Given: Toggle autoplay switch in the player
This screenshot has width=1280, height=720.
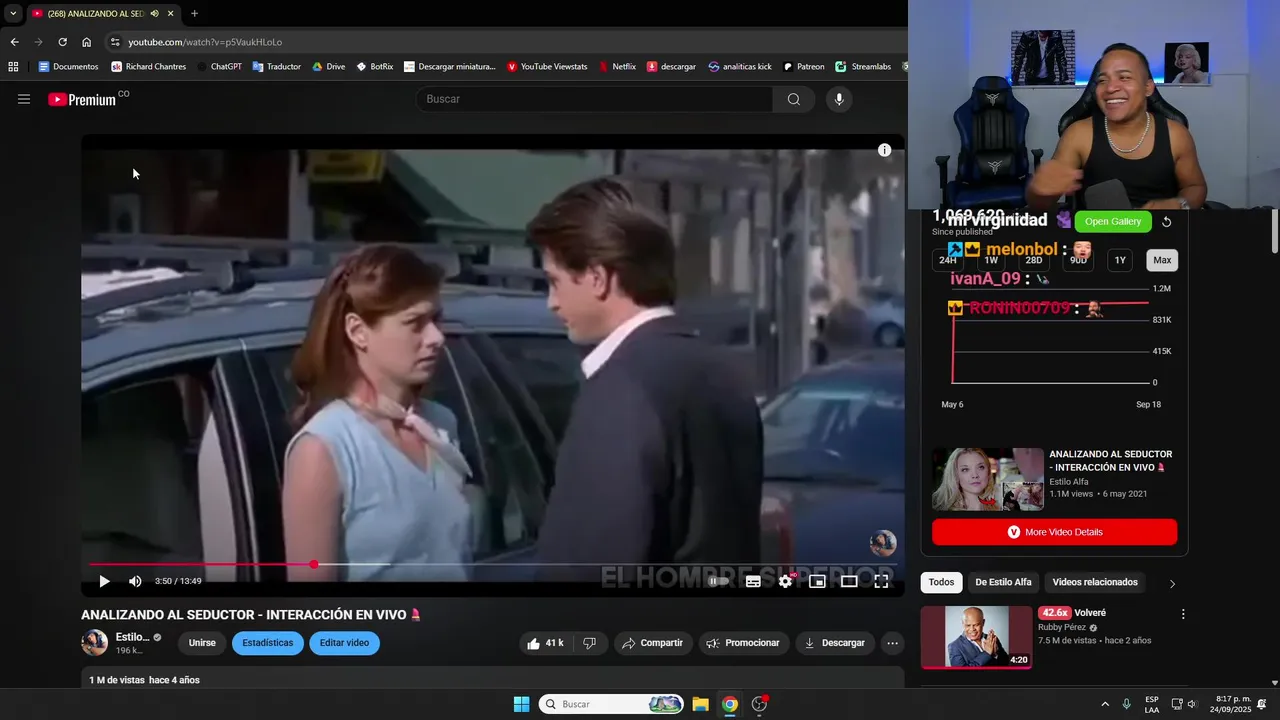Looking at the screenshot, I should [718, 581].
